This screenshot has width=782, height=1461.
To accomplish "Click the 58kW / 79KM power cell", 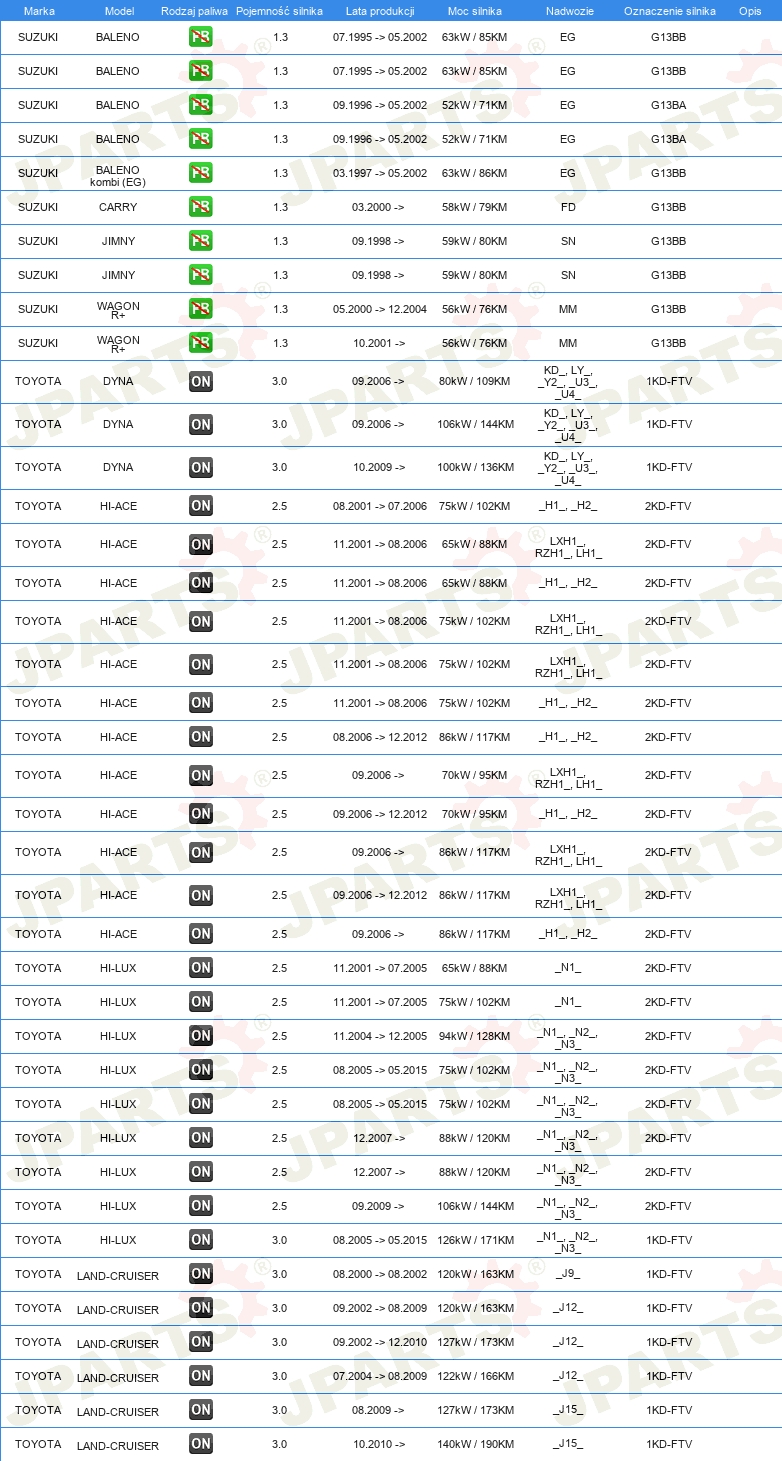I will 475,207.
